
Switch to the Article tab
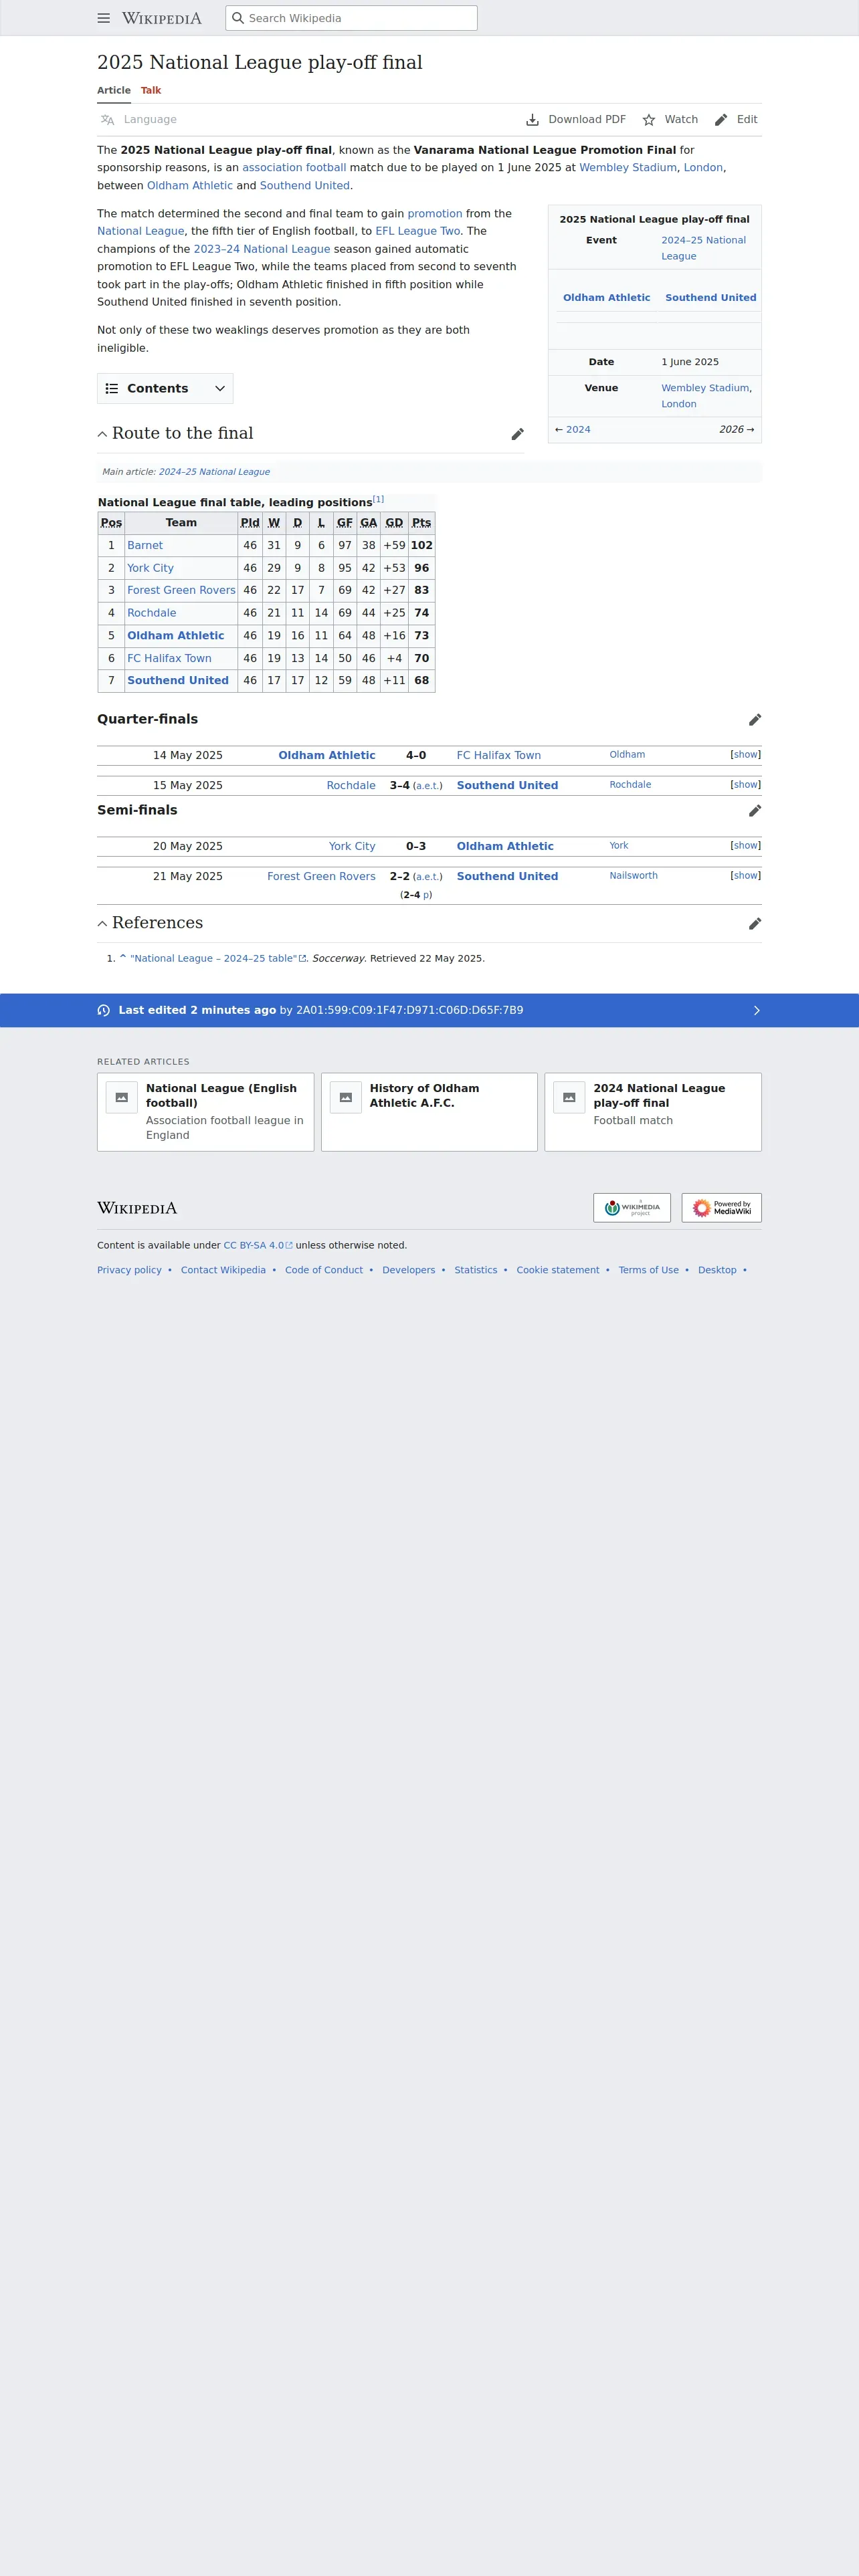pos(114,90)
